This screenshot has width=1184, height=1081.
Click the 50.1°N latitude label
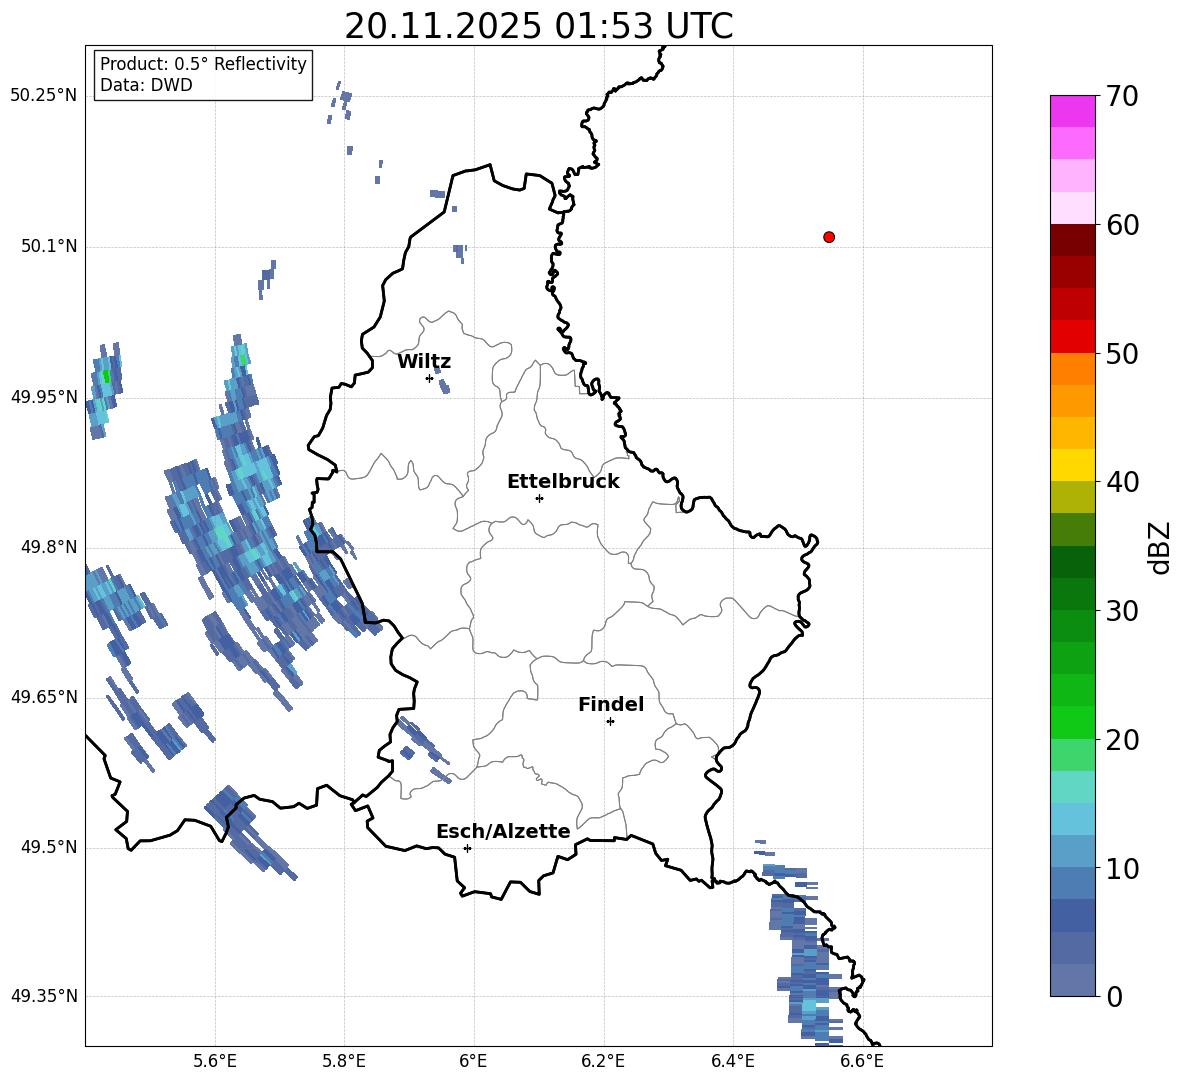pos(49,247)
